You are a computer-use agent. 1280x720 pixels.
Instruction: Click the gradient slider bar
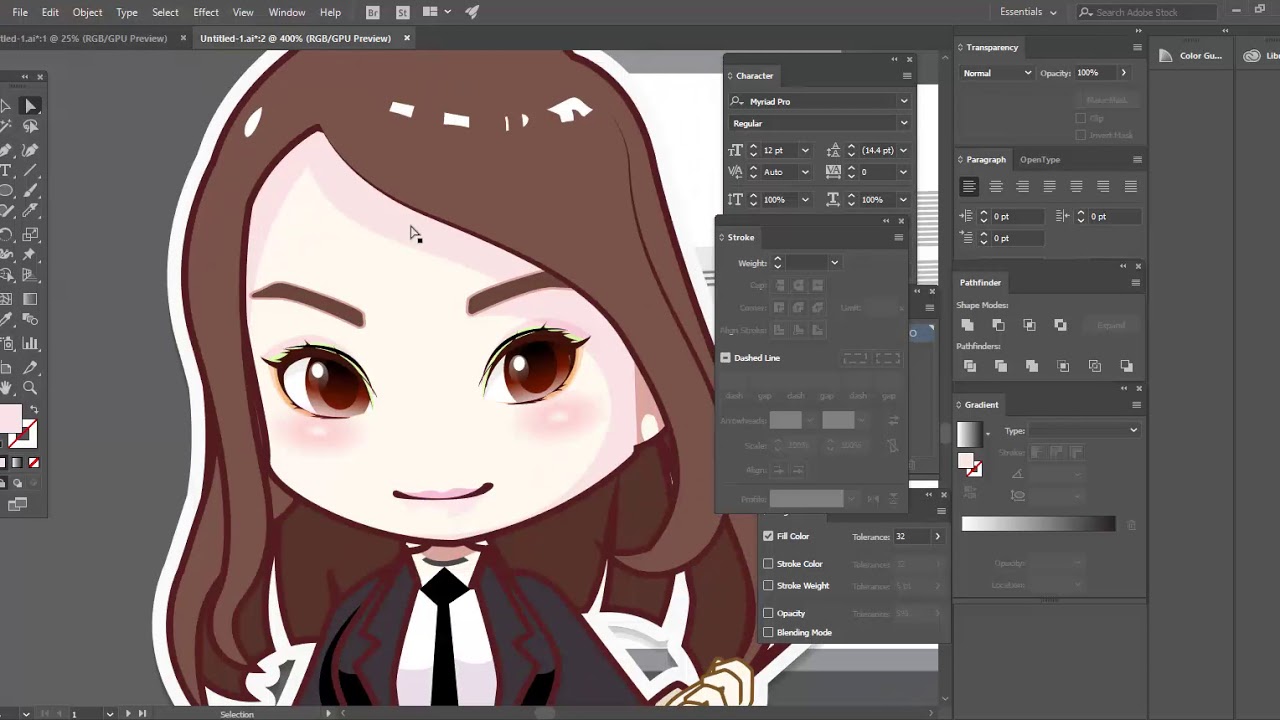1038,524
